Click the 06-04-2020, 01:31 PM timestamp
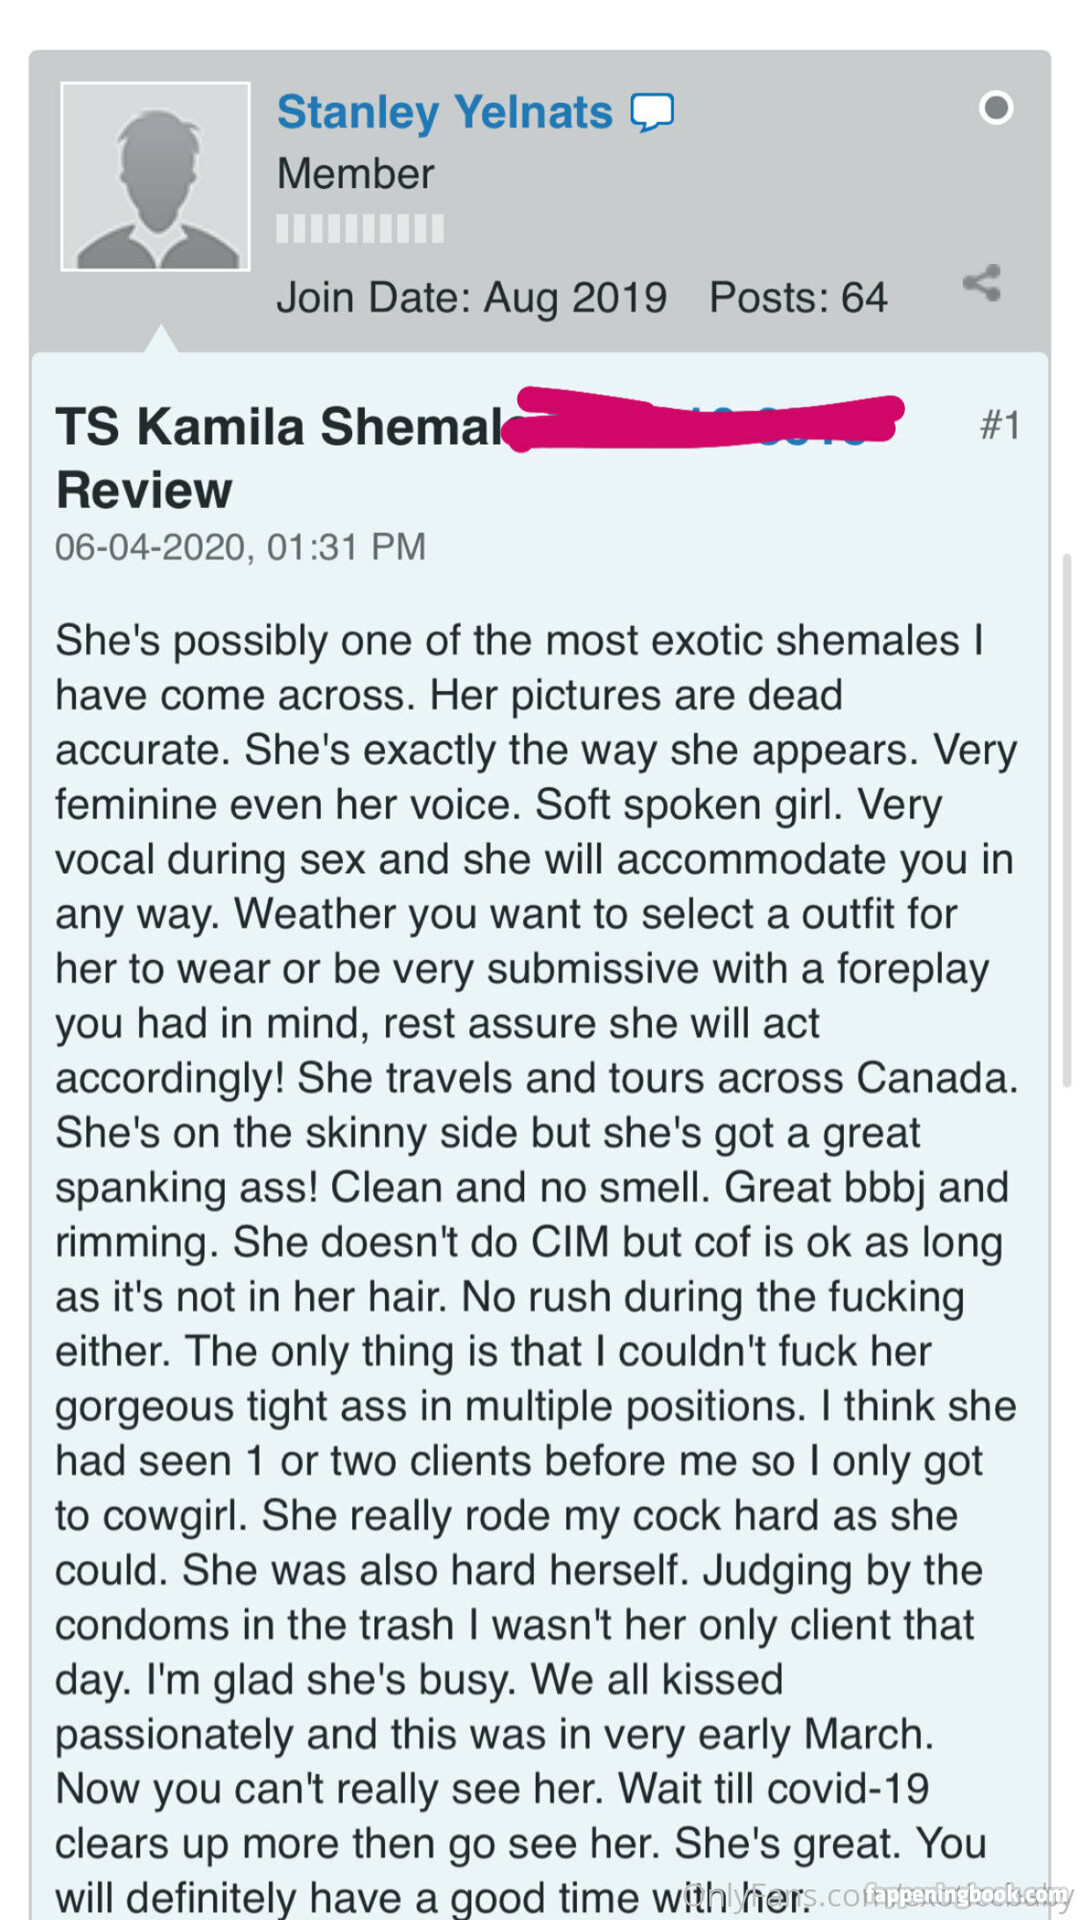Image resolution: width=1080 pixels, height=1920 pixels. [x=240, y=547]
